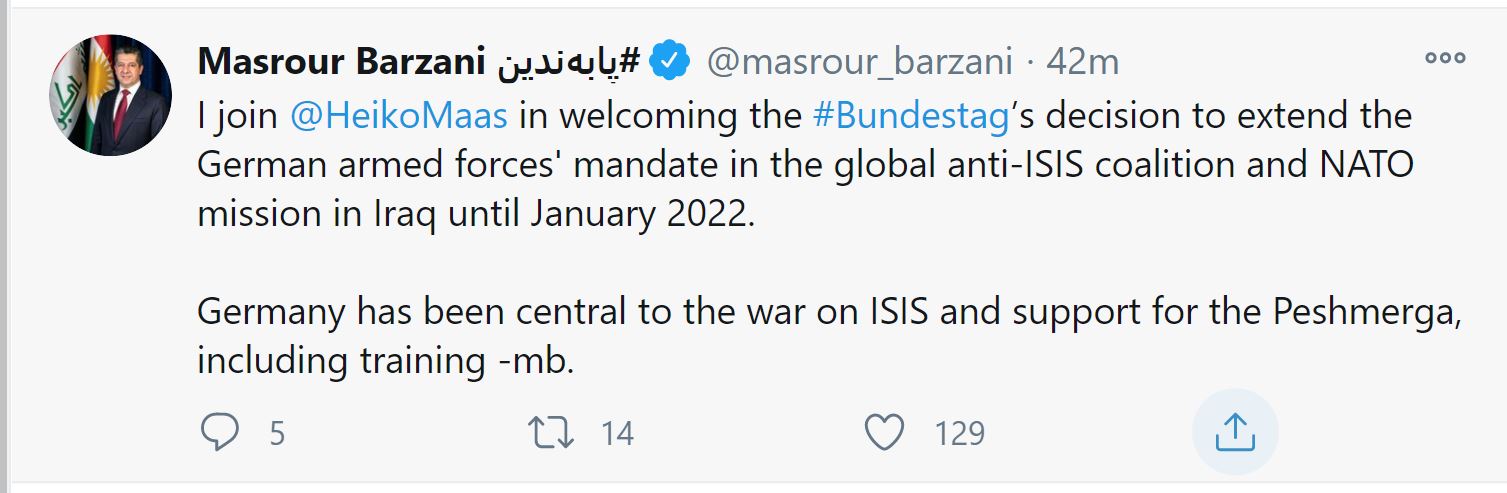Click the 'January 2022' sentence in the tweet
Viewport: 1507px width, 493px height.
tap(474, 215)
